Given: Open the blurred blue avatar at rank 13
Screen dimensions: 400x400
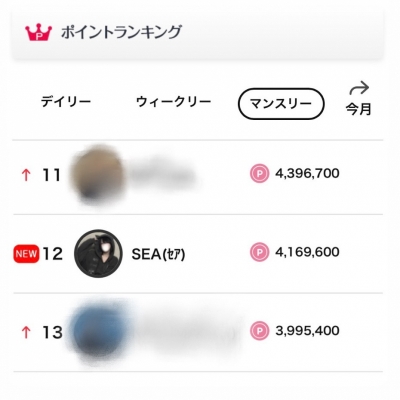Looking at the screenshot, I should [x=99, y=333].
